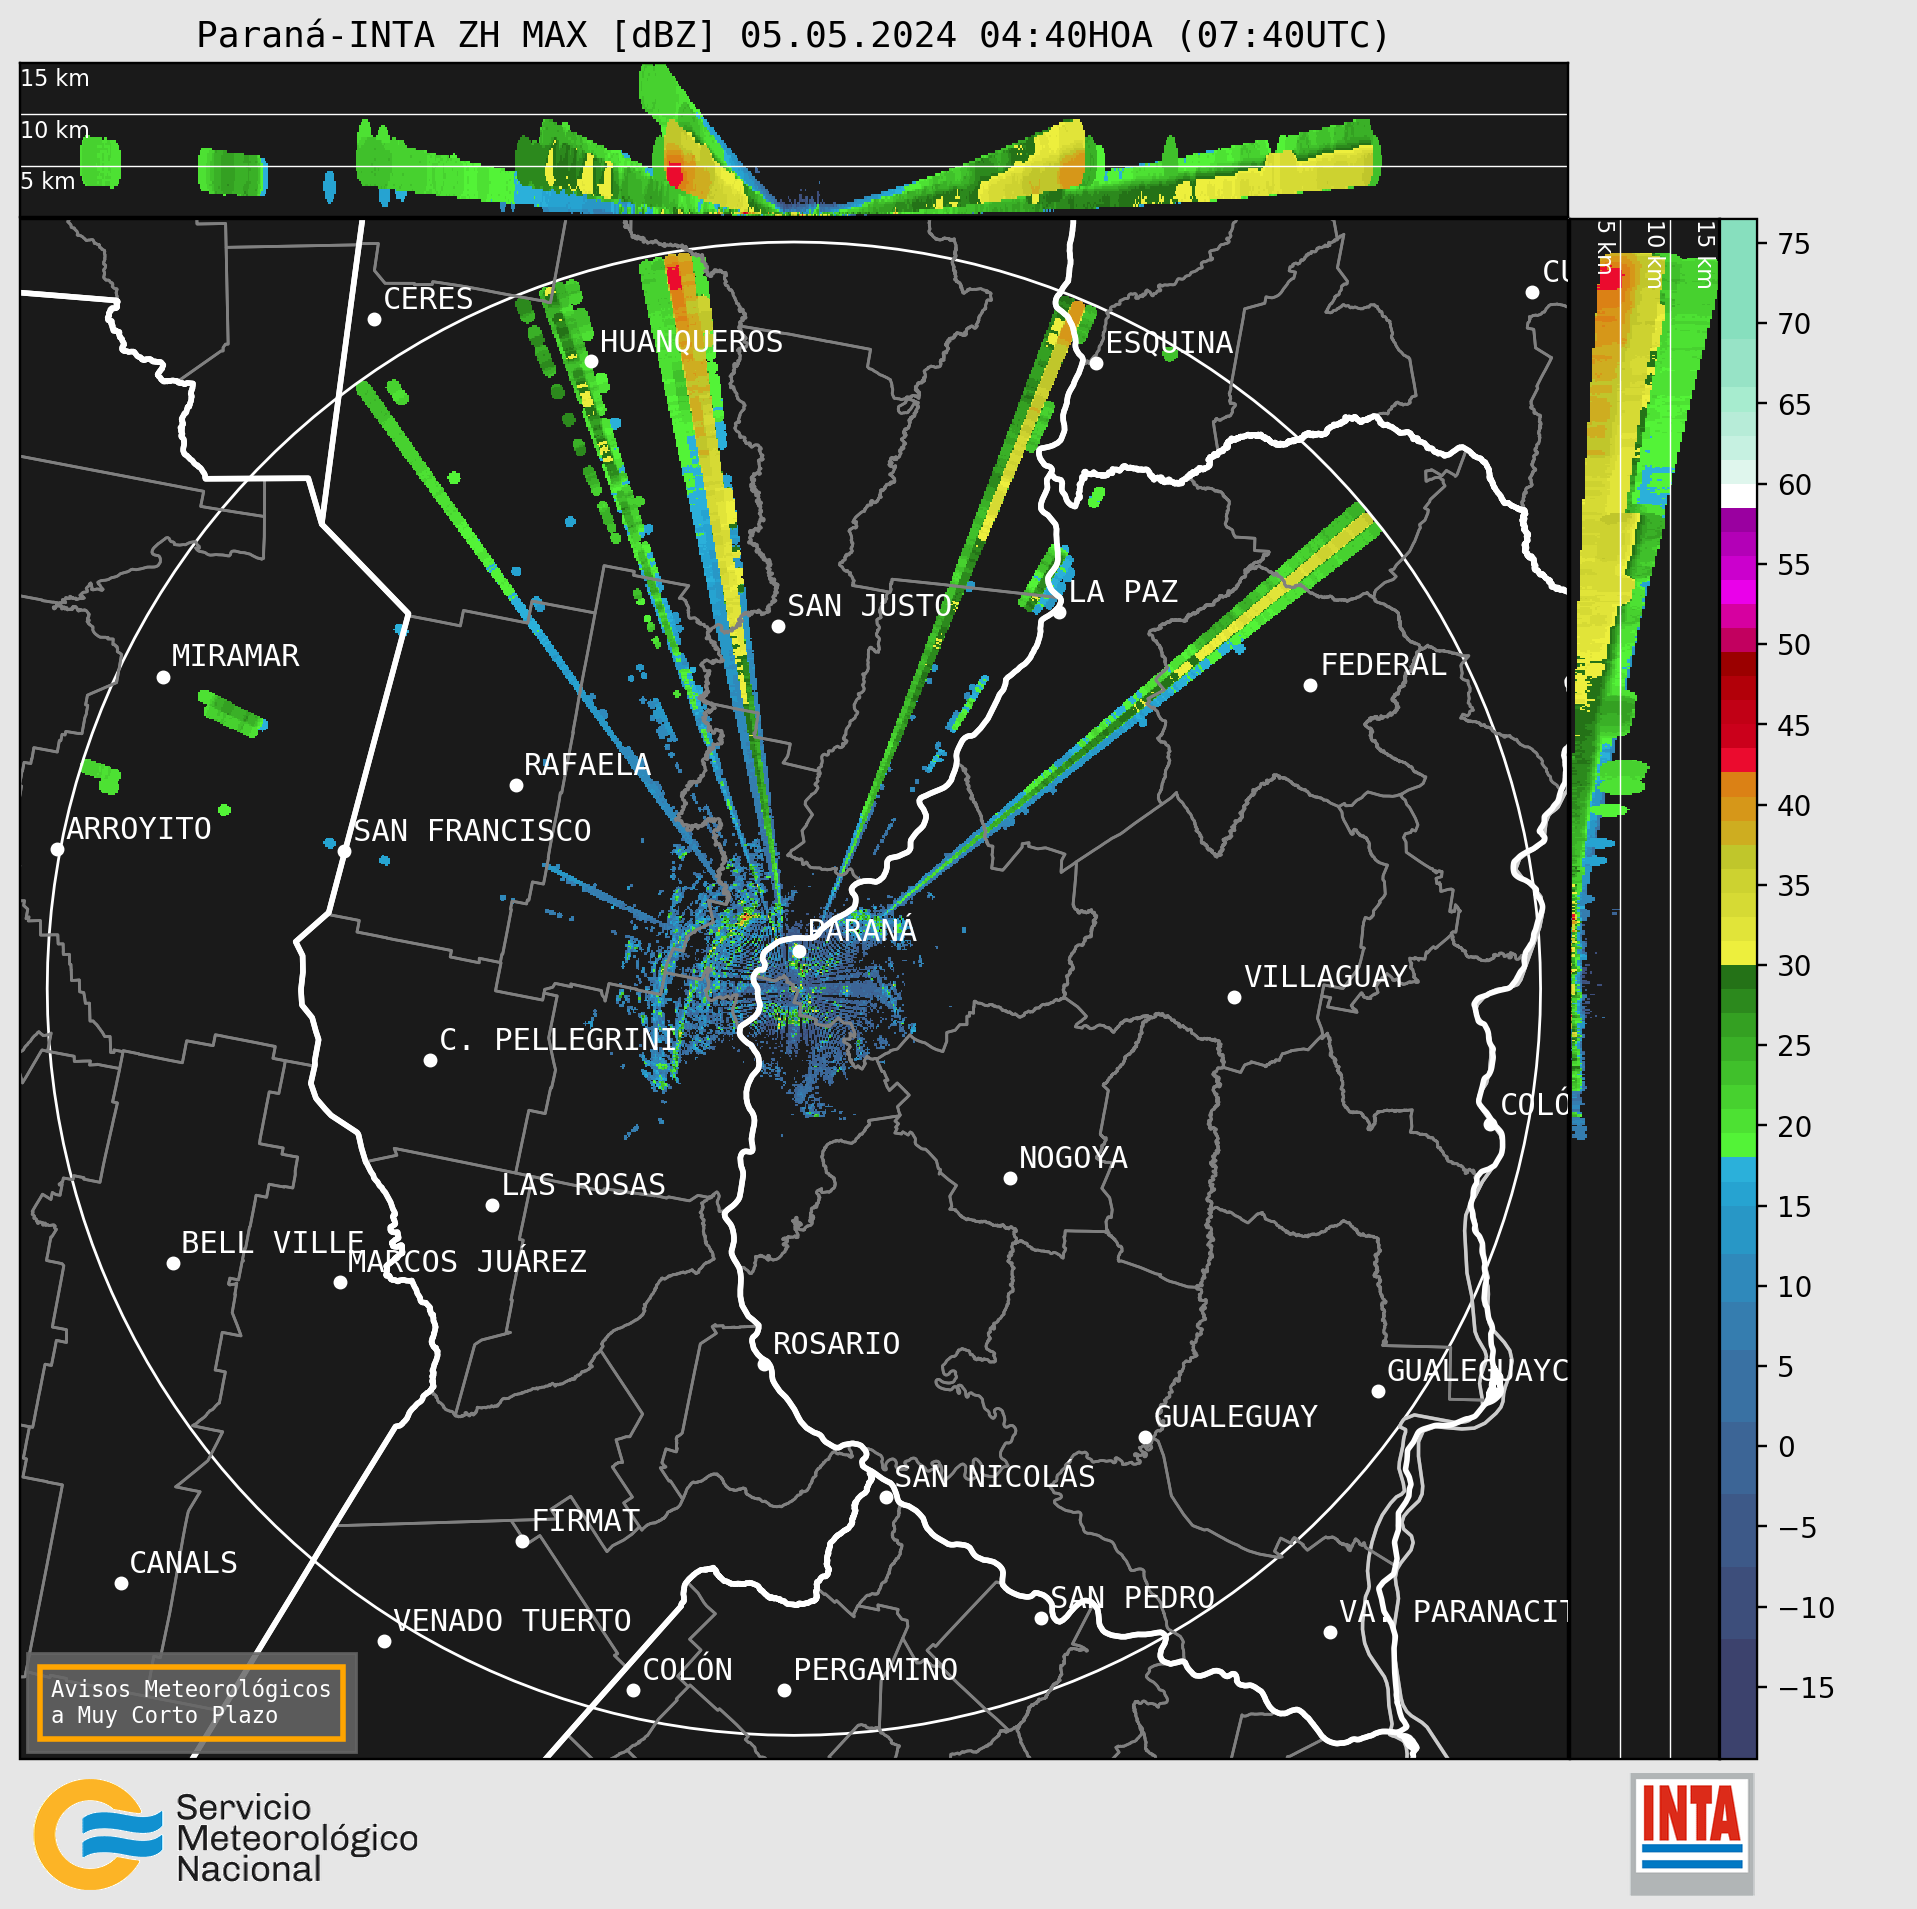
Task: Click the RAFAELA city marker dot
Action: [516, 785]
